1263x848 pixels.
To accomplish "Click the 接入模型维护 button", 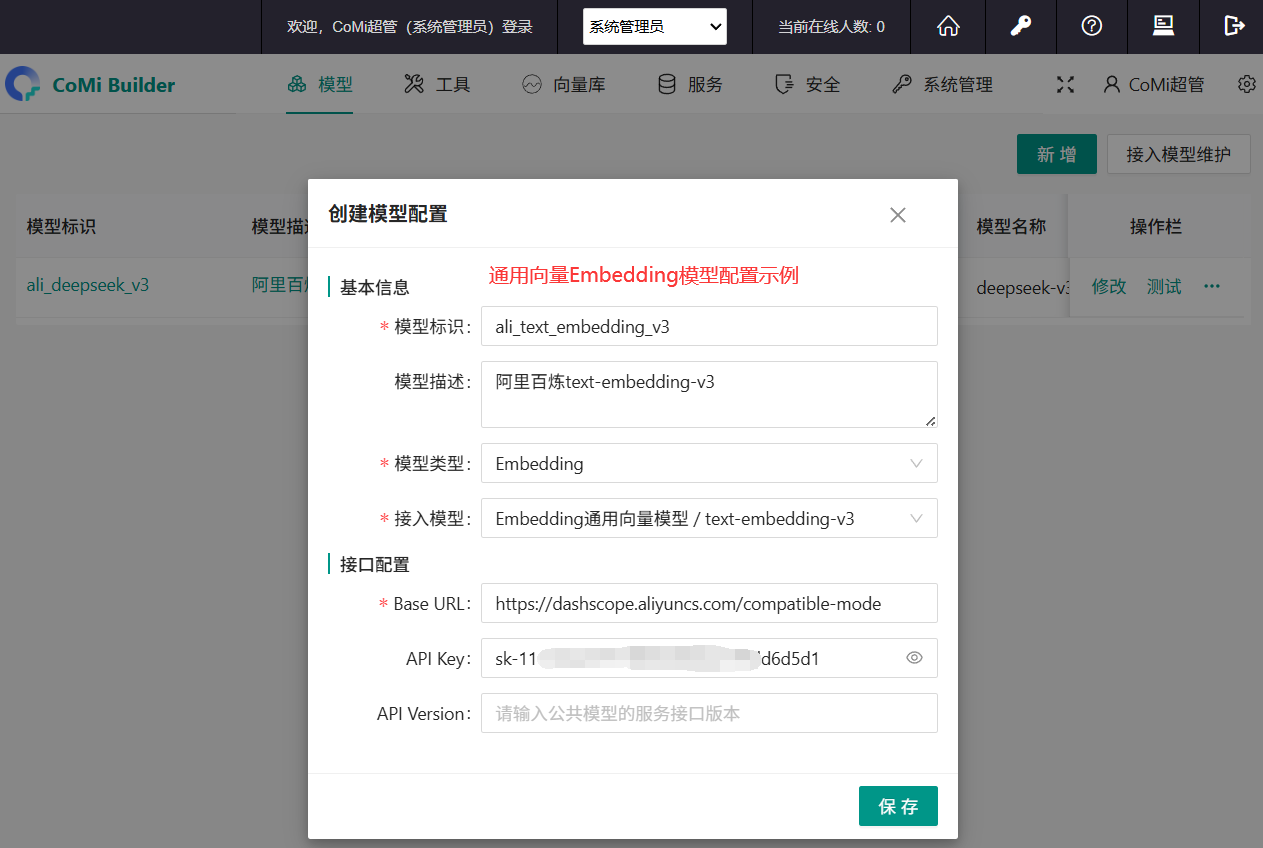I will (x=1178, y=154).
